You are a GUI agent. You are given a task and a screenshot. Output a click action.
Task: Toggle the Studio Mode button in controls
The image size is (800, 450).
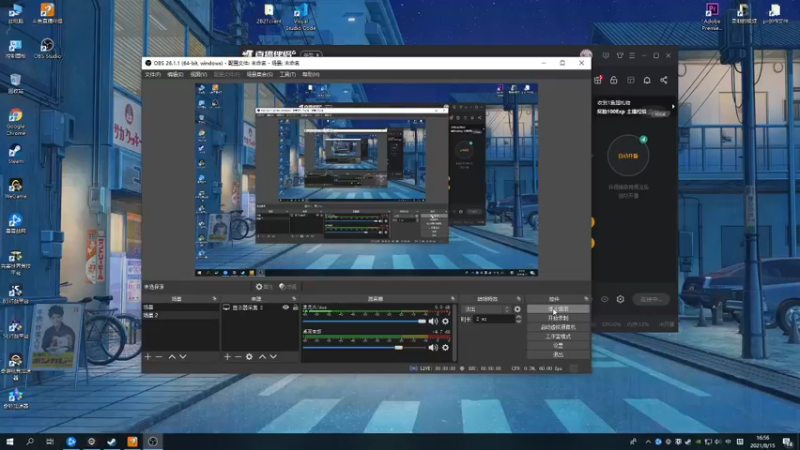tap(558, 336)
